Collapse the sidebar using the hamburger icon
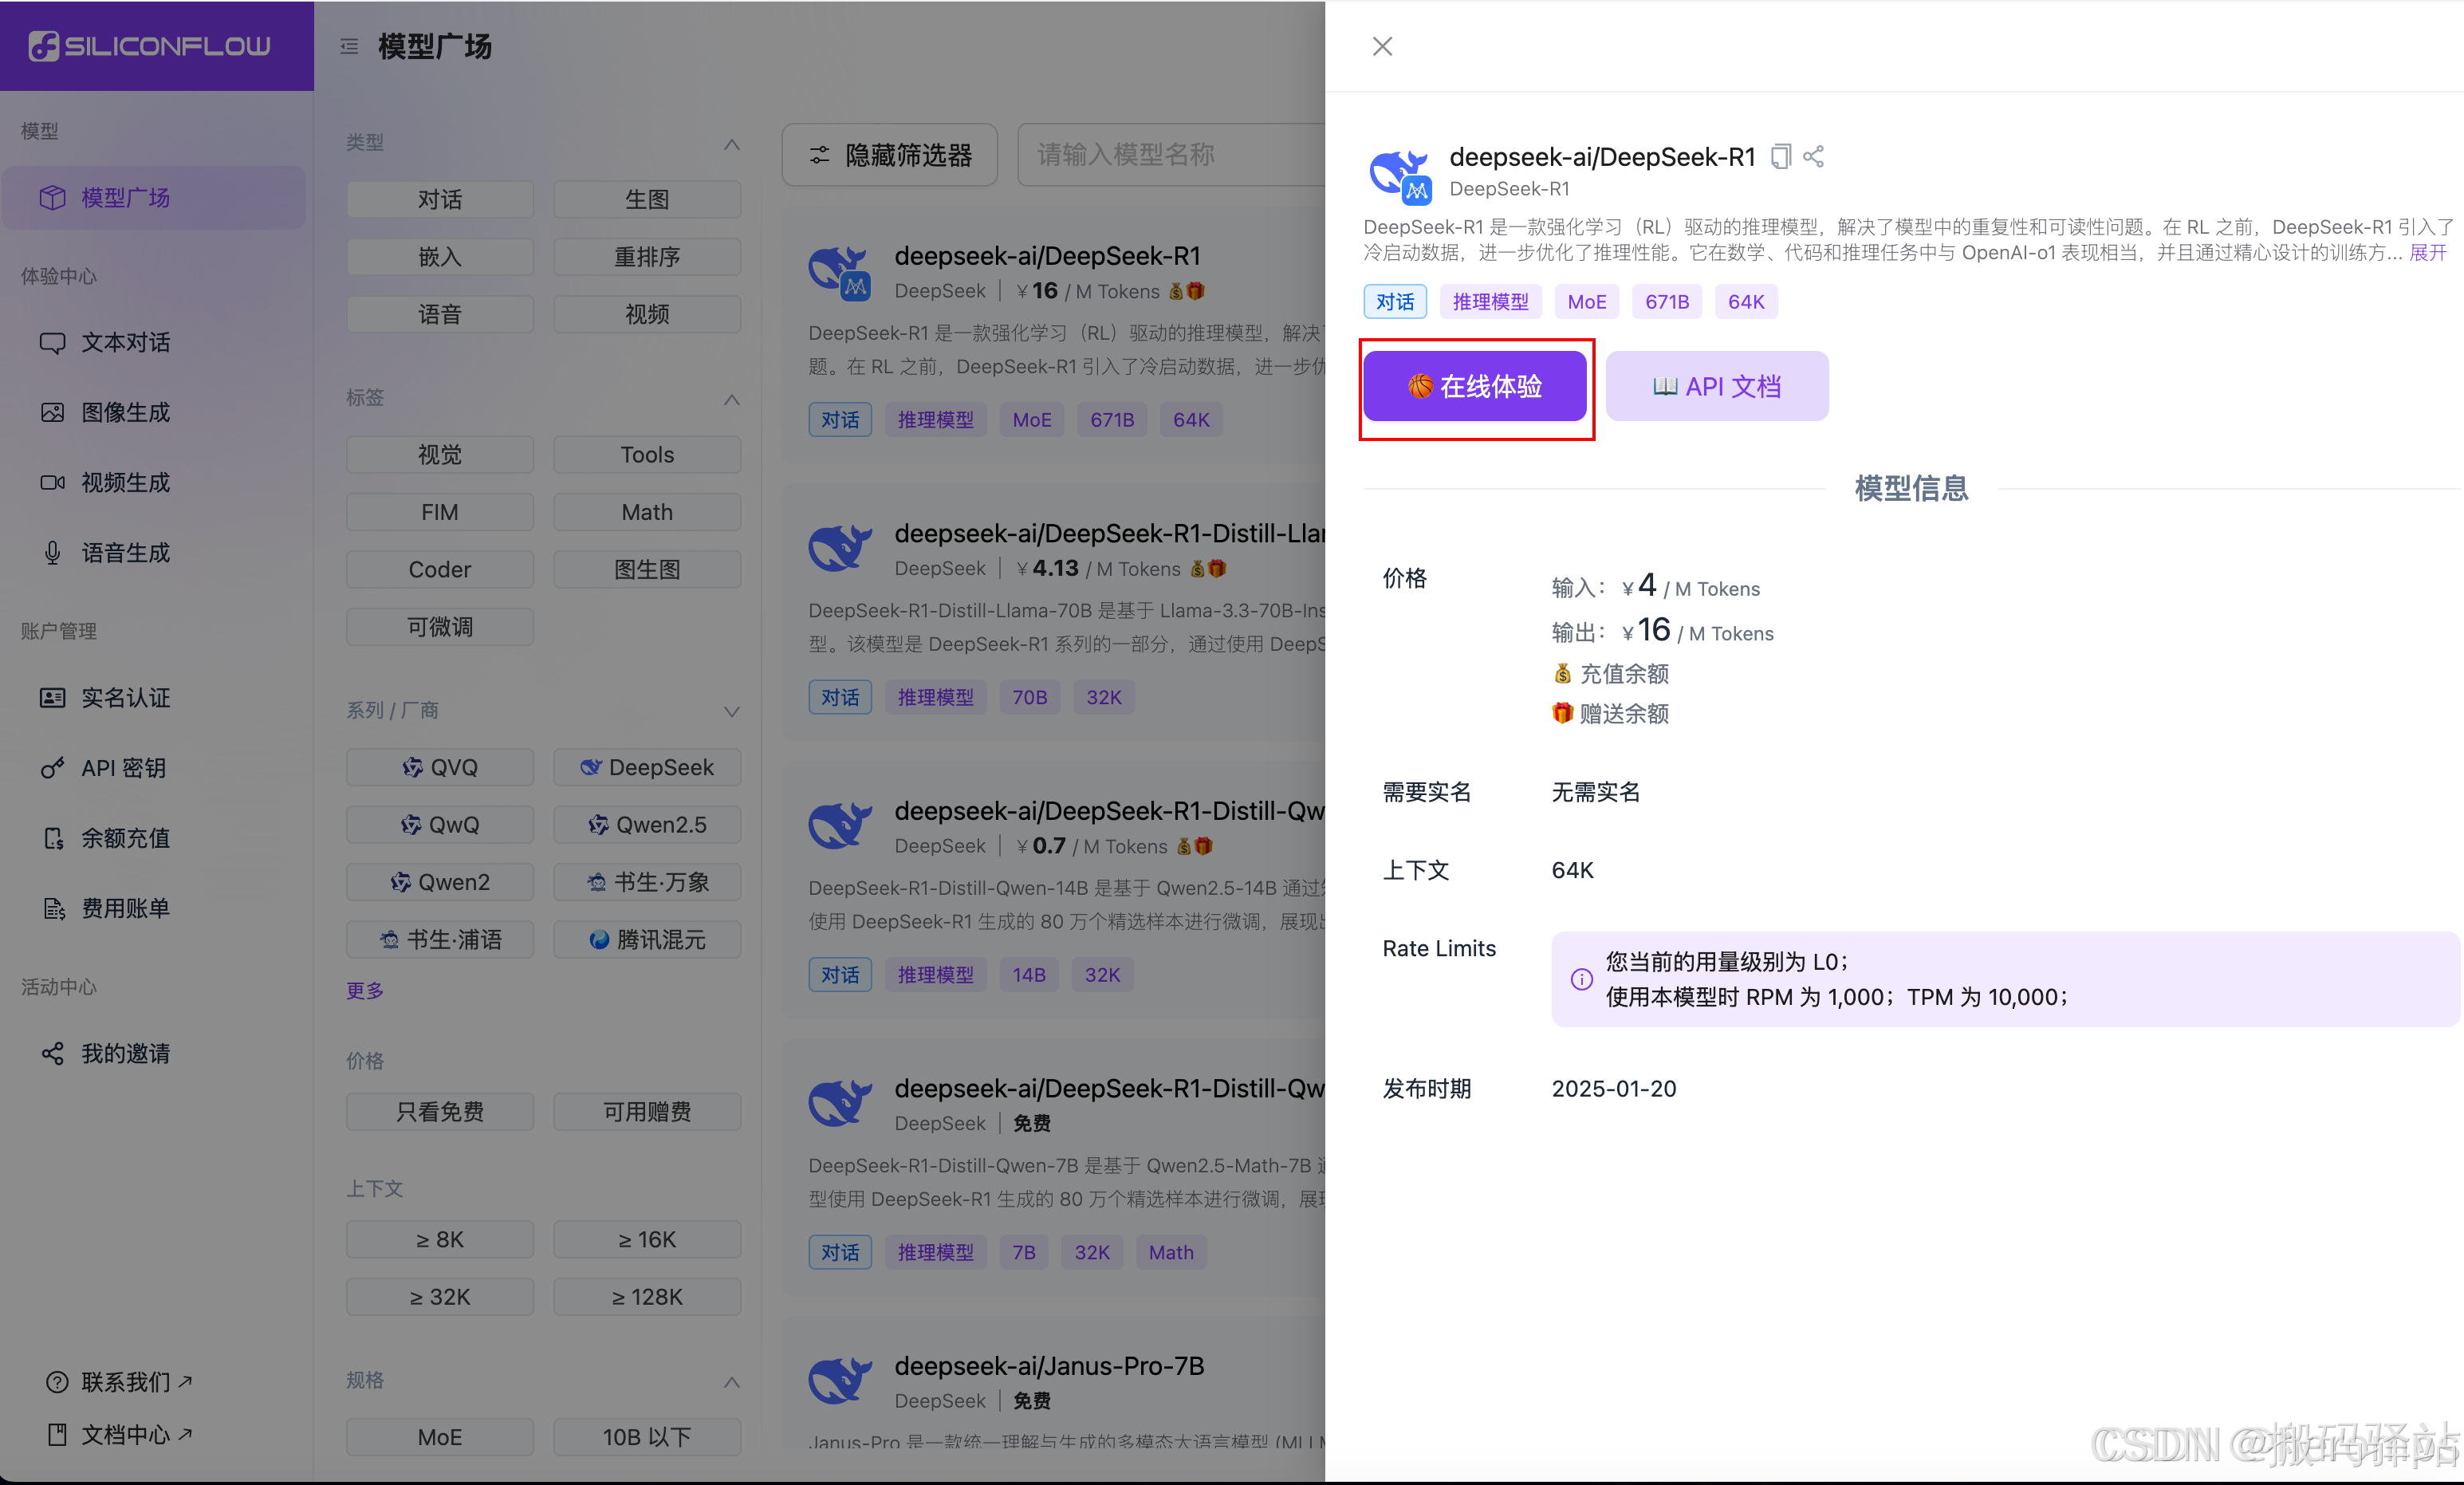Image resolution: width=2464 pixels, height=1485 pixels. point(348,46)
